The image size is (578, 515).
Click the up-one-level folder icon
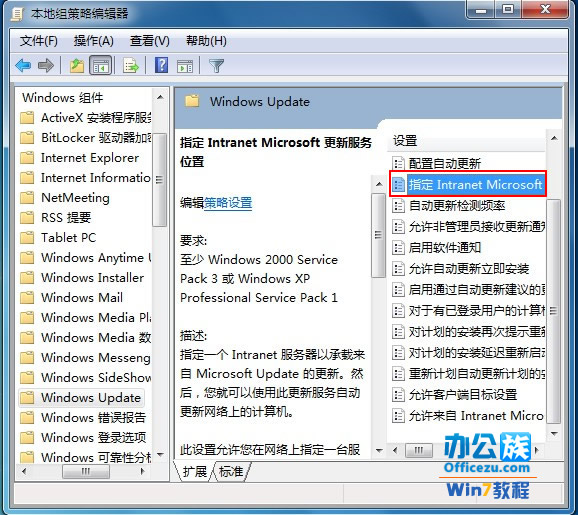click(x=77, y=66)
